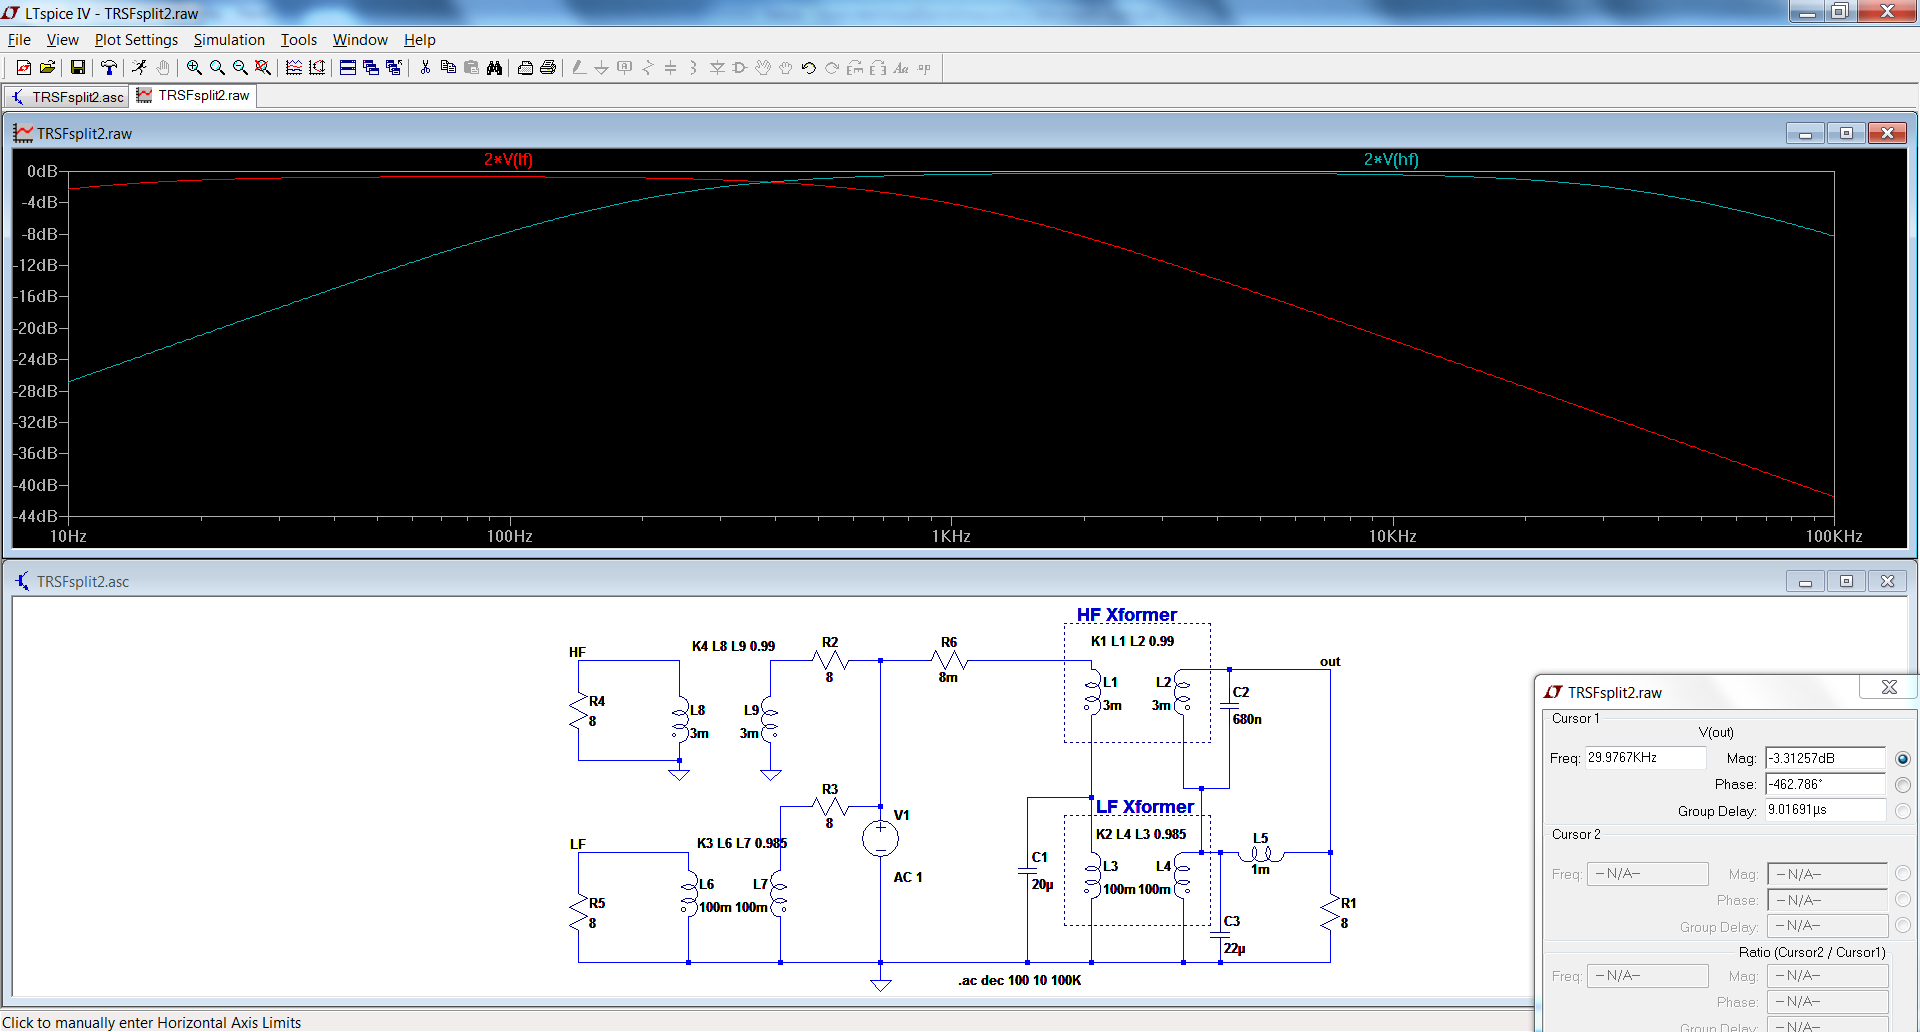Save with the floppy disk icon
This screenshot has width=1920, height=1032.
(x=78, y=68)
